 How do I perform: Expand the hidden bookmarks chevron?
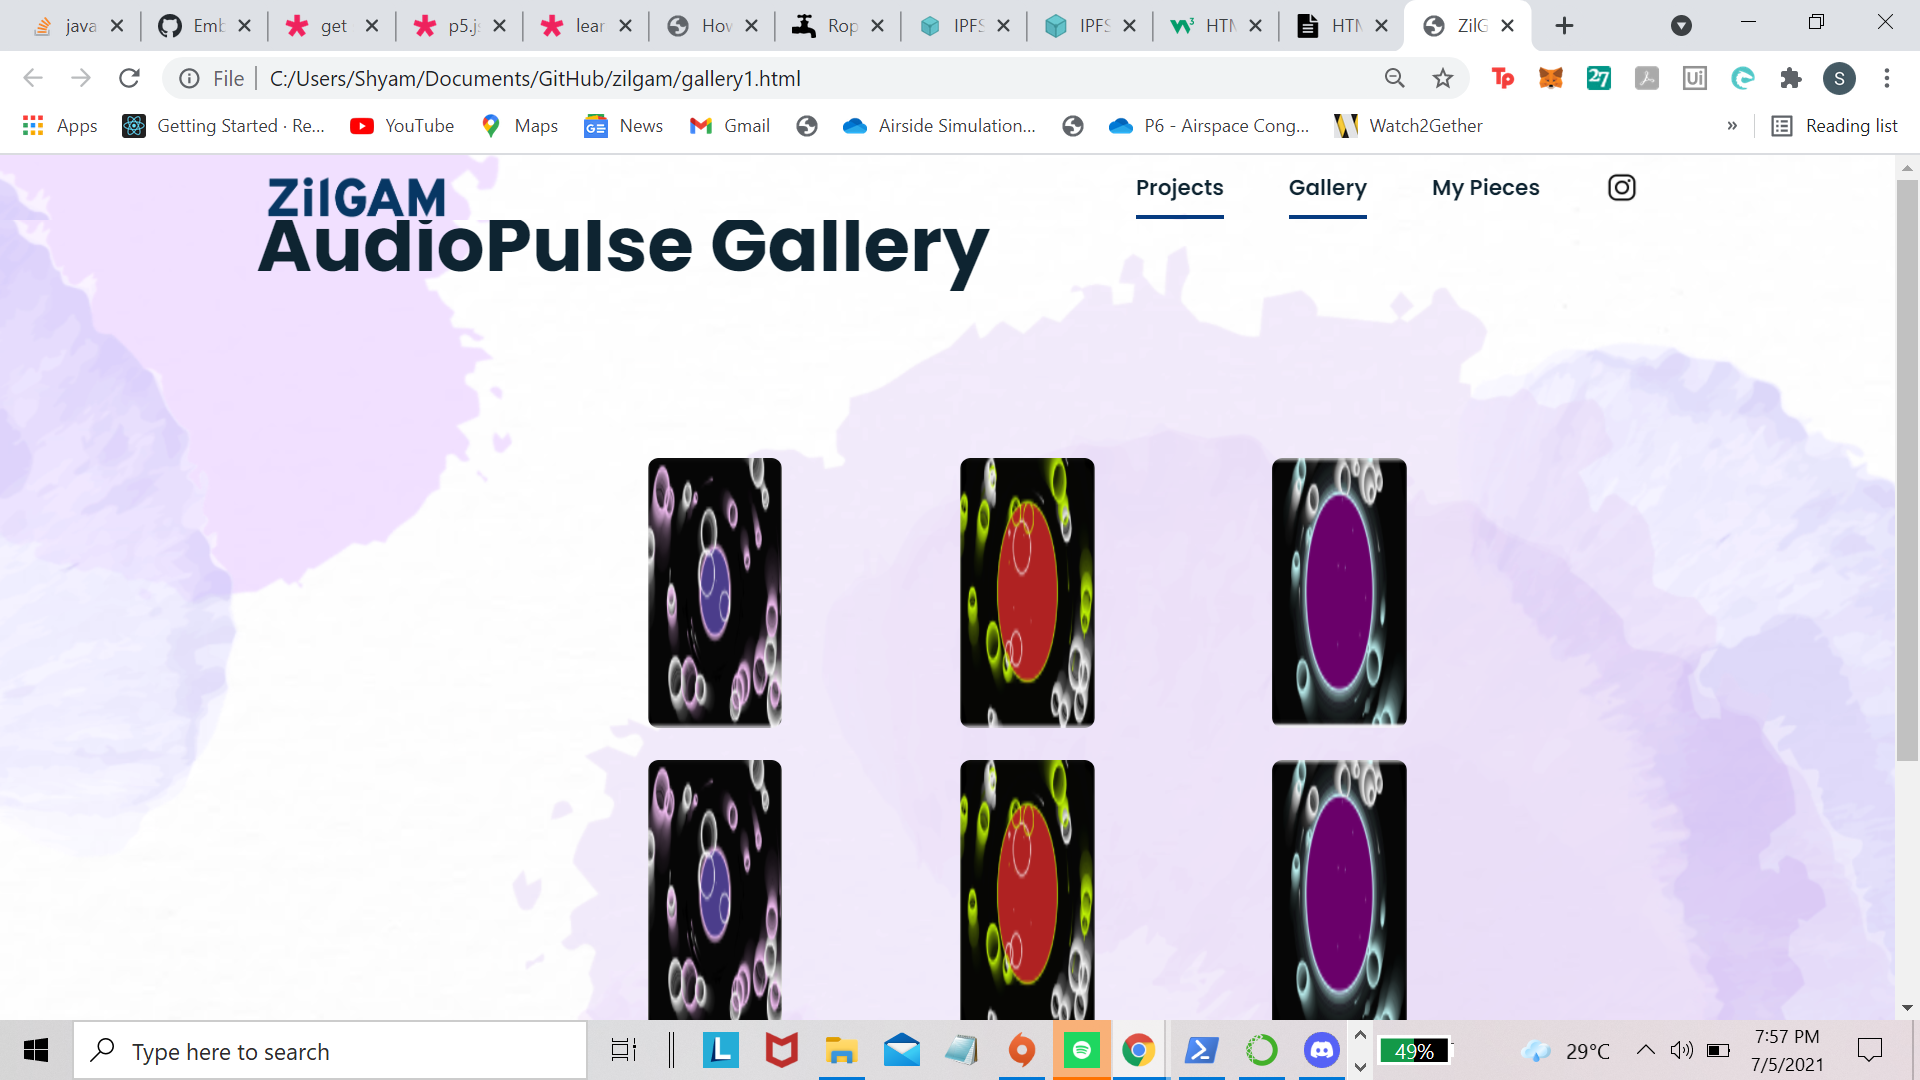point(1732,126)
